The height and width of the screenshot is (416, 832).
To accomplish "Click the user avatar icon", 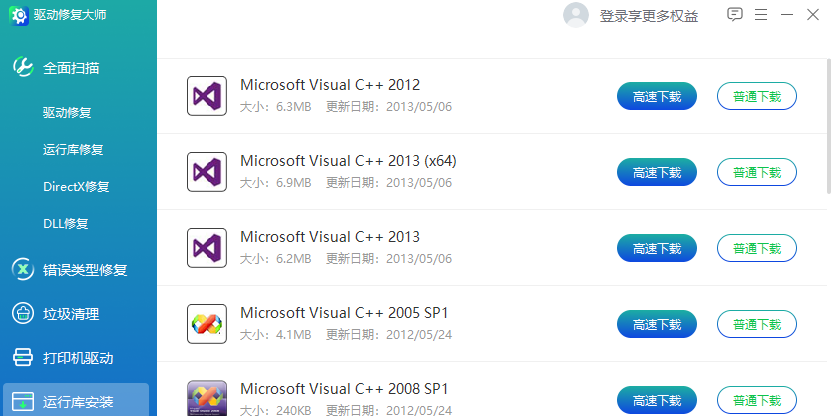I will pyautogui.click(x=576, y=15).
